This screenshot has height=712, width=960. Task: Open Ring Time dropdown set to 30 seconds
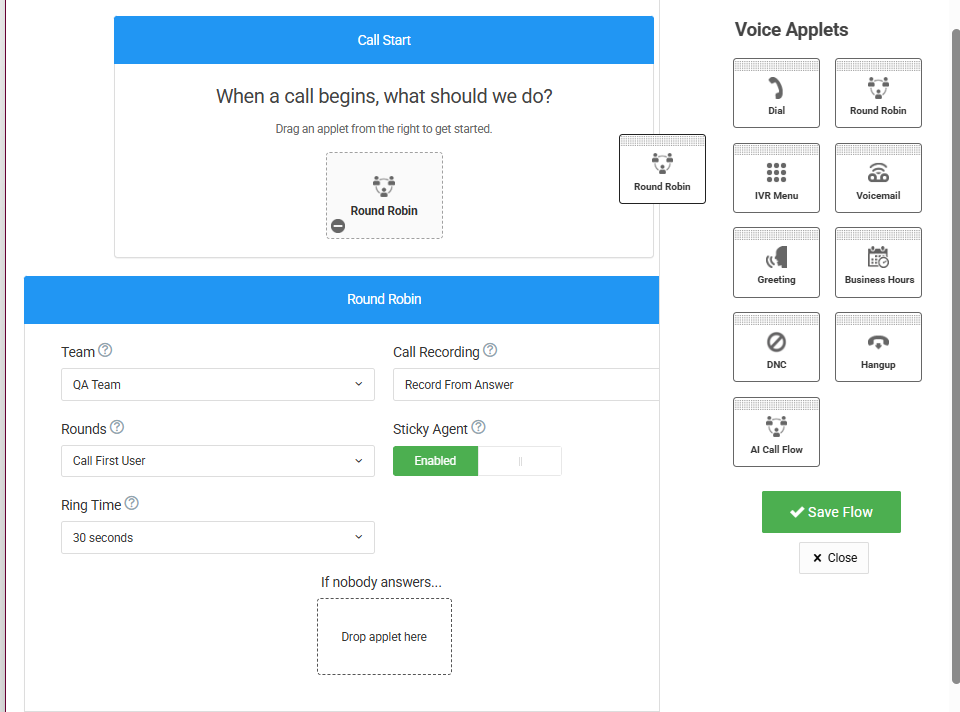pos(217,538)
